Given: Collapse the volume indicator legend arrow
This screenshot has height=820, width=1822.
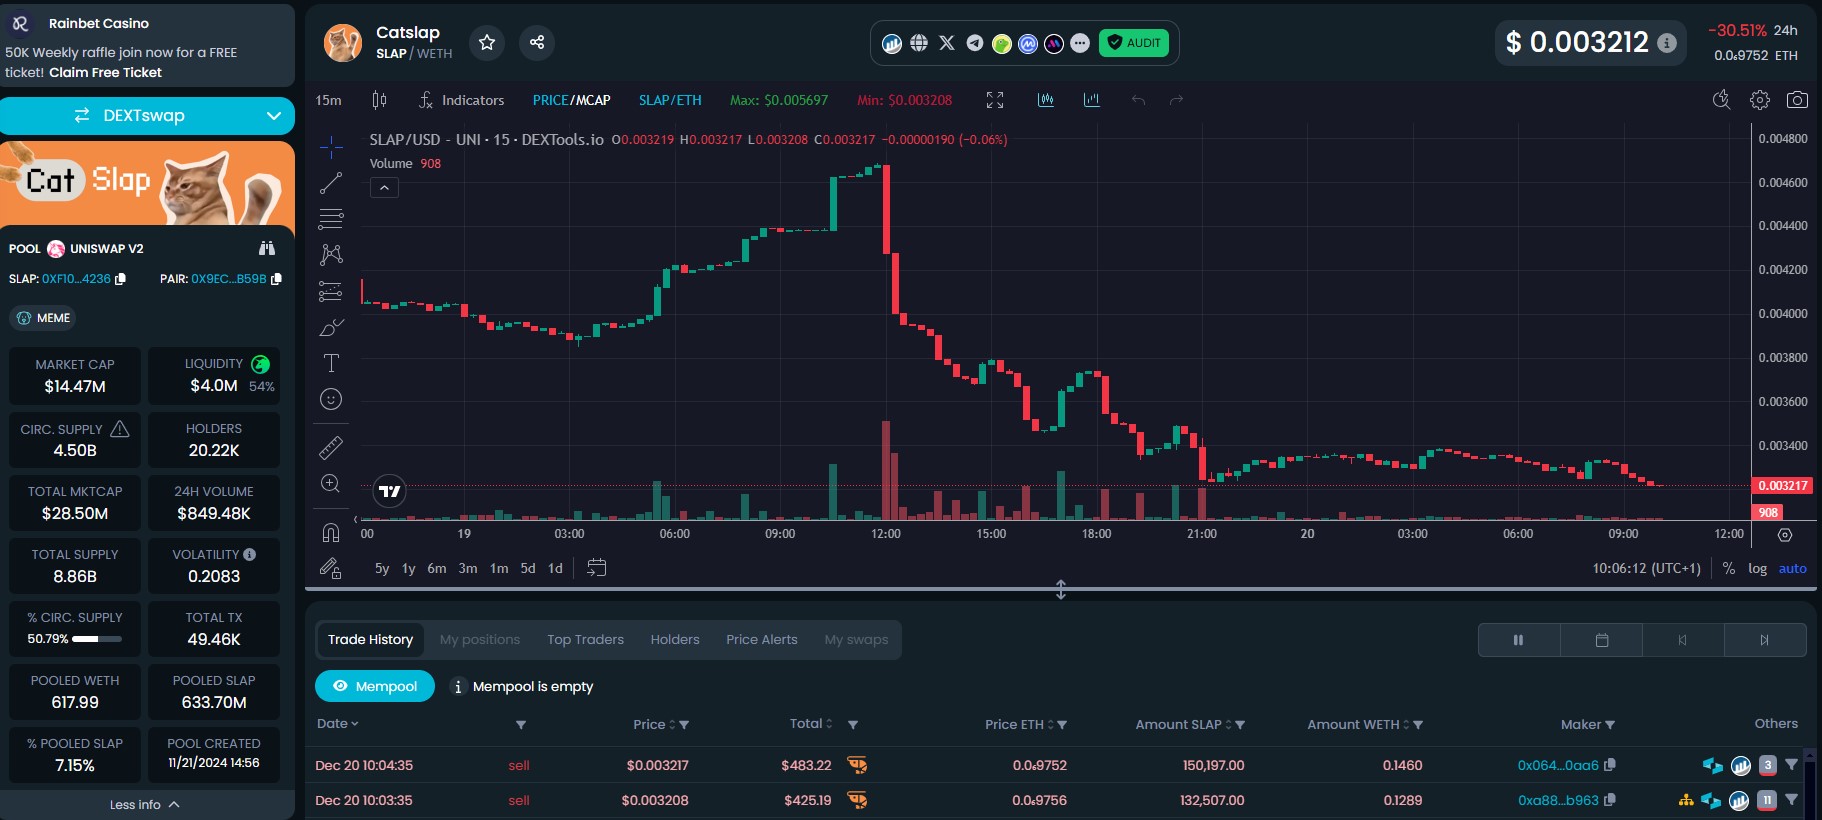Looking at the screenshot, I should pyautogui.click(x=384, y=187).
